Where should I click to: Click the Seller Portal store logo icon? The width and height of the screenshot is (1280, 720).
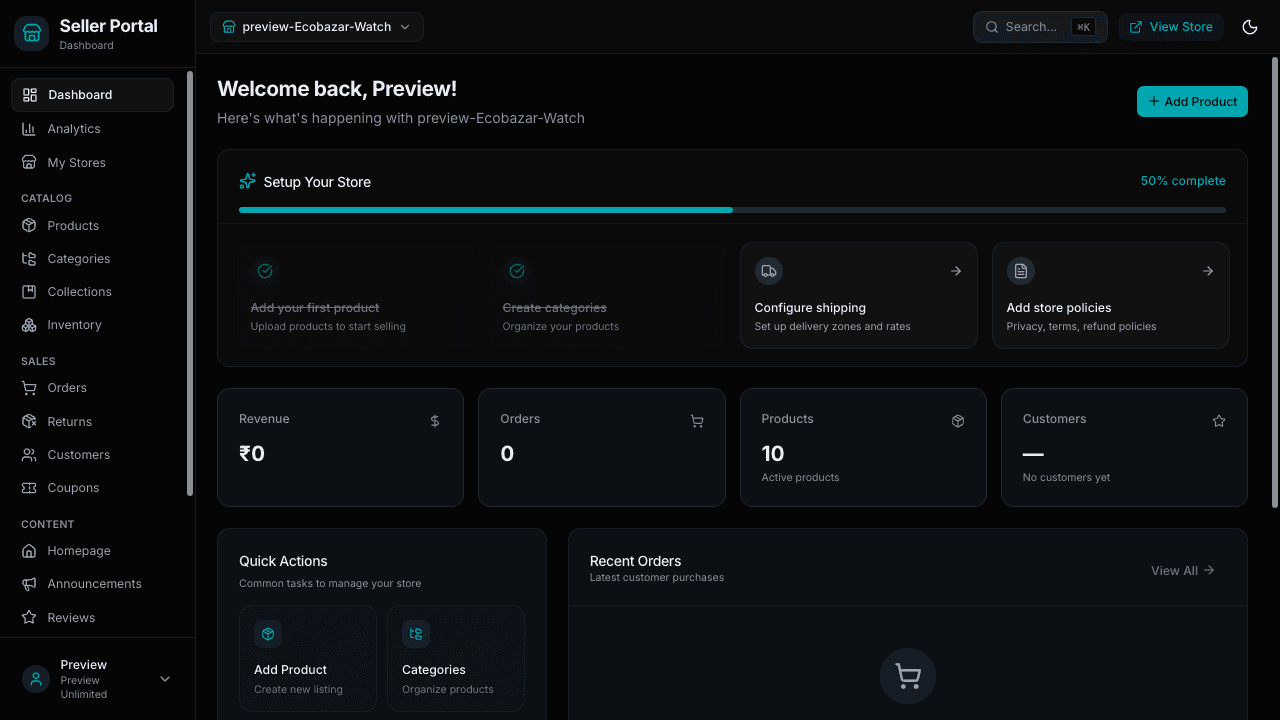click(x=31, y=33)
